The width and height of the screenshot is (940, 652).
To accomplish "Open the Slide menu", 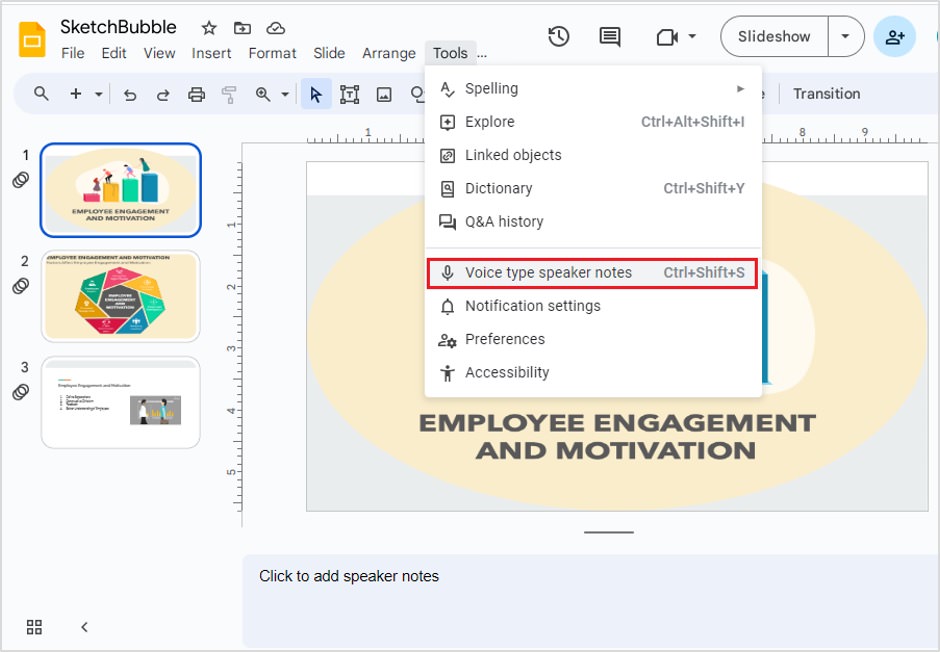I will tap(329, 53).
